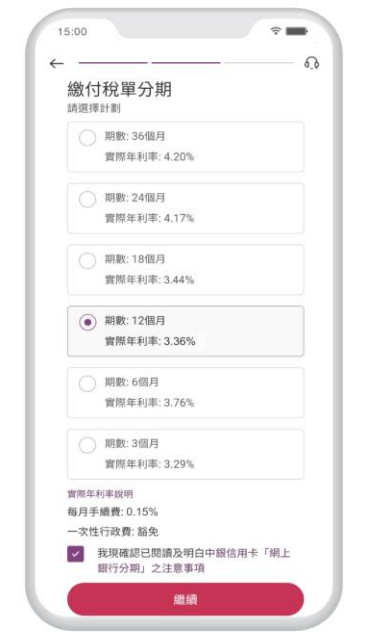Tap the 實際年利率: 3.29% plan card
Screen dimensions: 365x642
click(x=186, y=454)
